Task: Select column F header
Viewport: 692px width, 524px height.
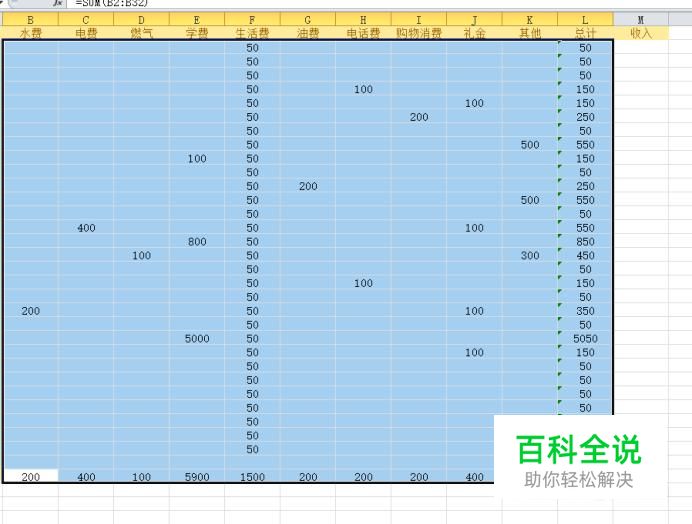Action: tap(252, 19)
